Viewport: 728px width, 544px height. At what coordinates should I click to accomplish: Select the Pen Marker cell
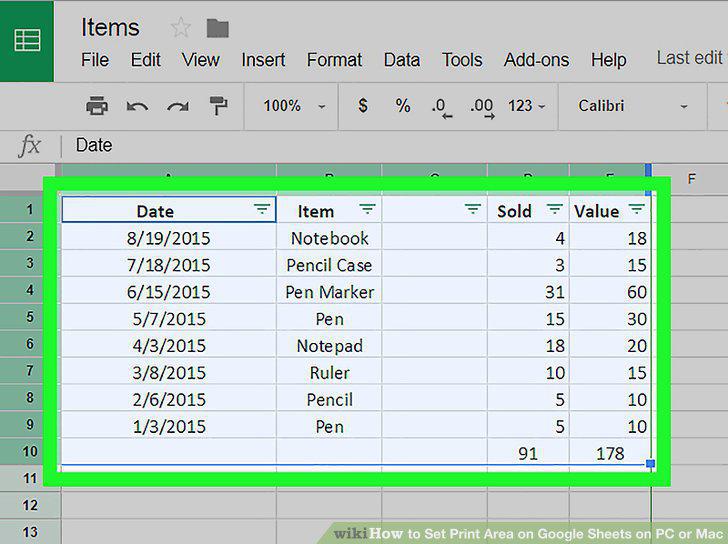pyautogui.click(x=329, y=292)
